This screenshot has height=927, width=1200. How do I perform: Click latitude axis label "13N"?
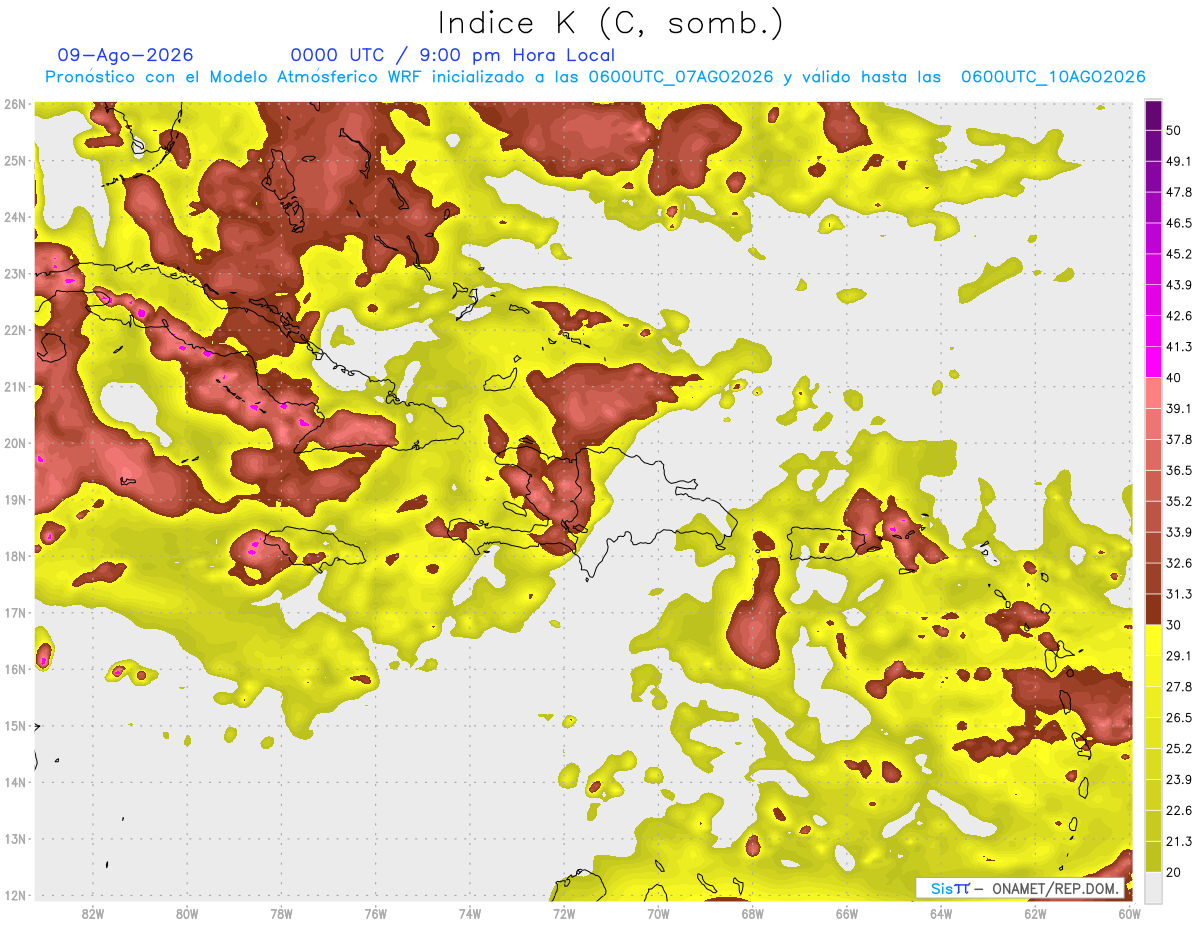14,839
